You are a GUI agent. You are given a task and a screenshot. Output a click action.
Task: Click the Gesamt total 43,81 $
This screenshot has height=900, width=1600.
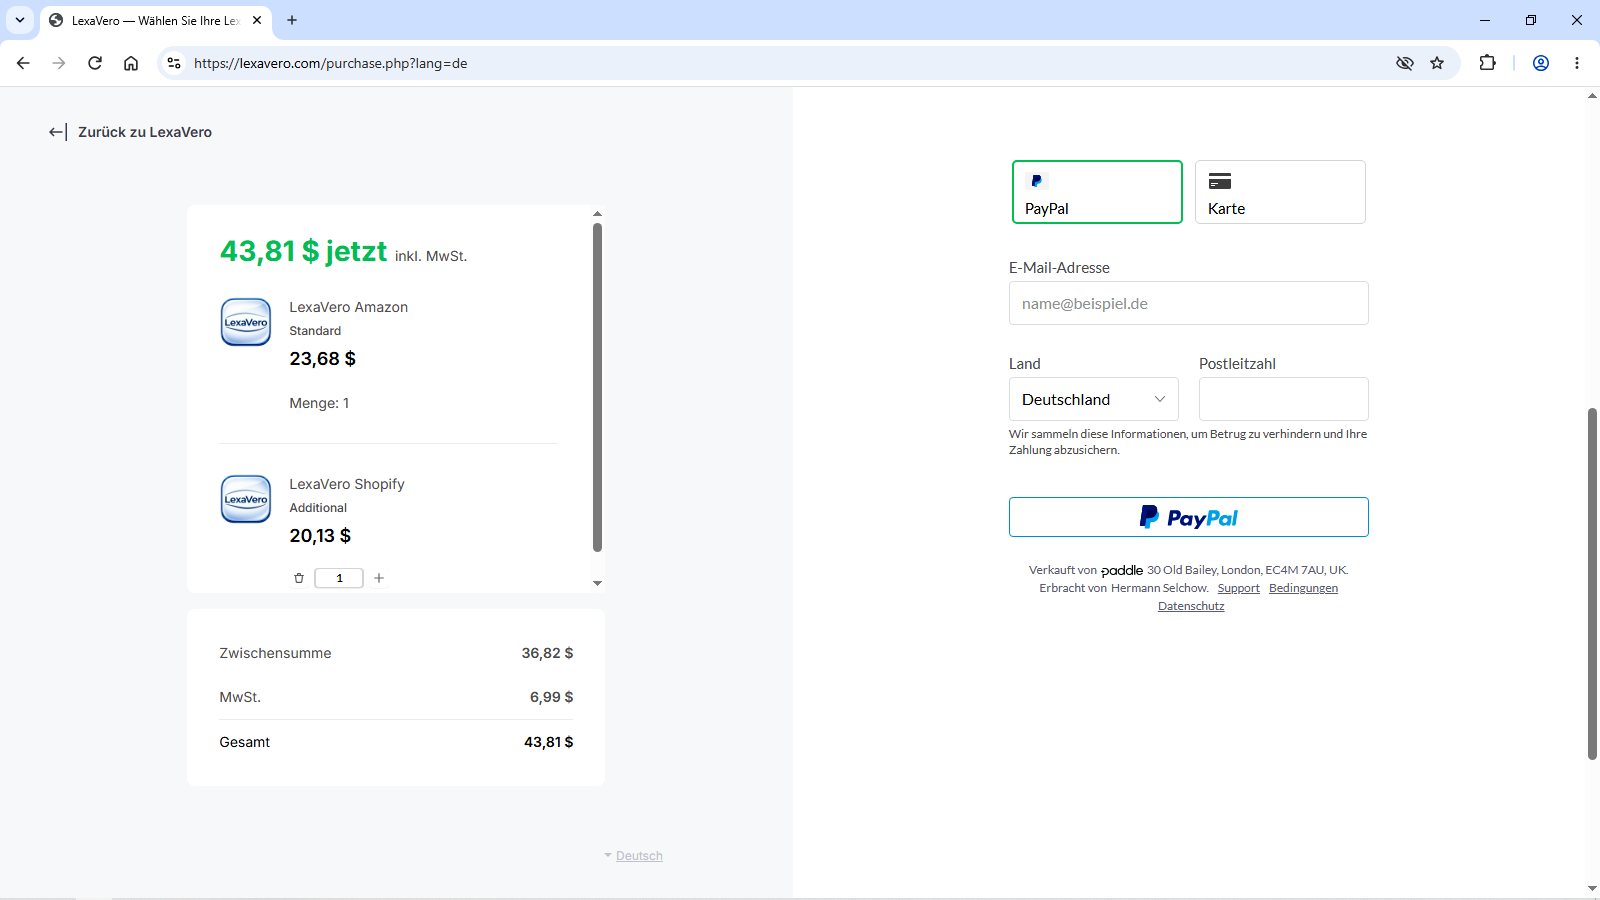(x=549, y=742)
